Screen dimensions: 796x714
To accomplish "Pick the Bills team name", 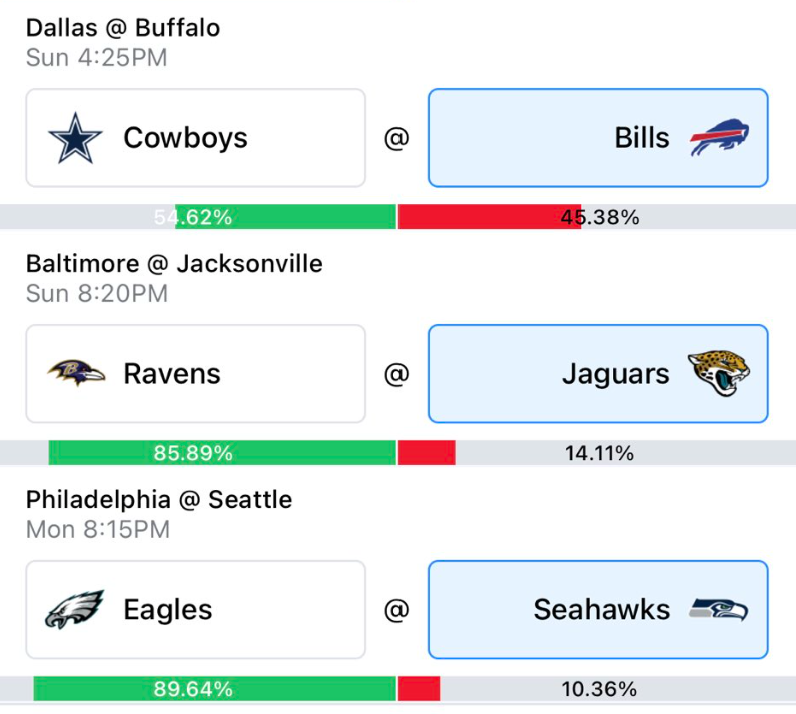I will (642, 138).
